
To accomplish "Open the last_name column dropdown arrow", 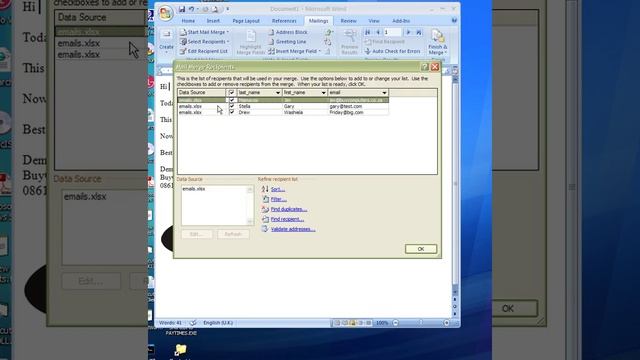I will click(x=278, y=93).
